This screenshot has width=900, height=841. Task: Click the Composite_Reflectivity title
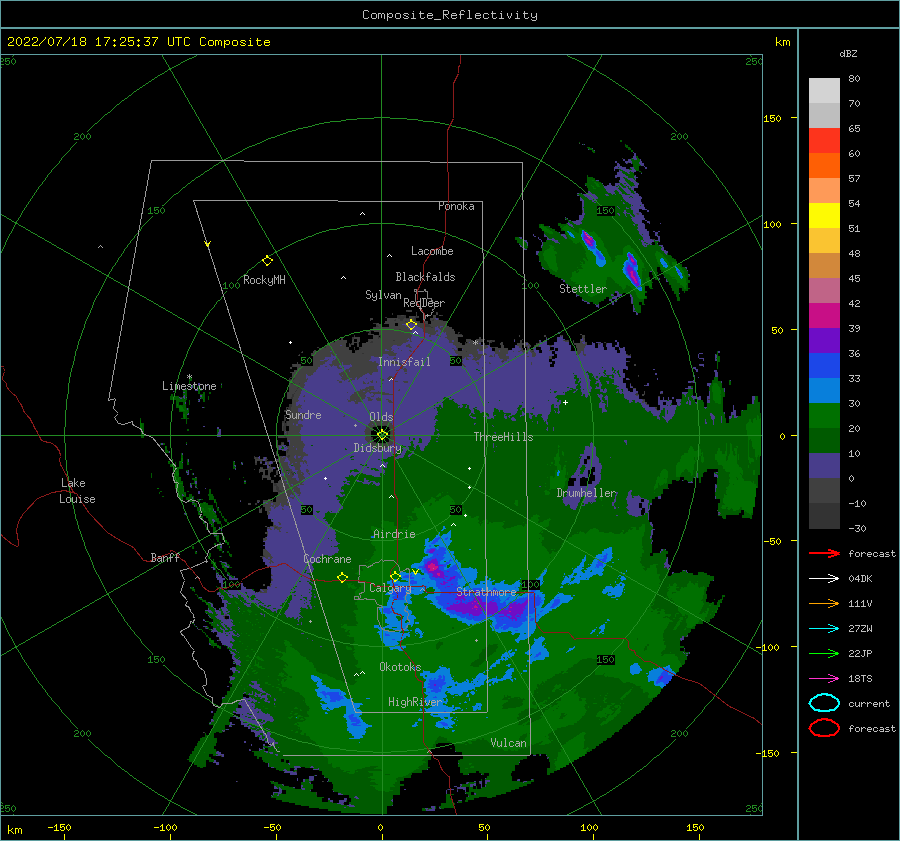pos(450,15)
